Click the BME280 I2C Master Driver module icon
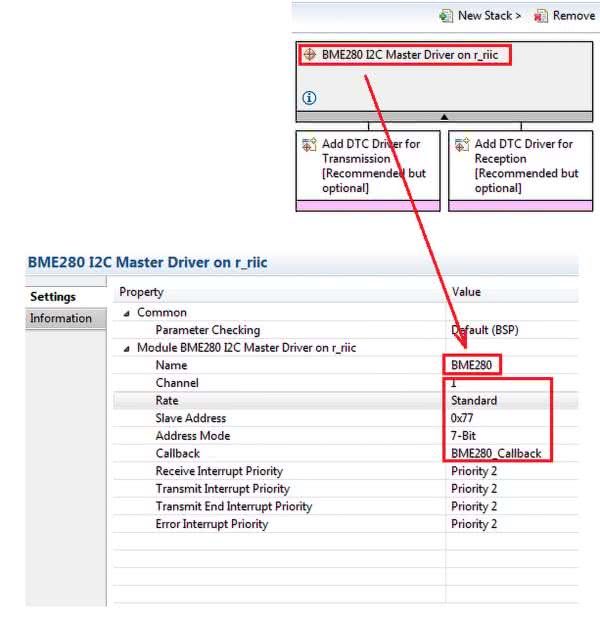The width and height of the screenshot is (600, 623). [310, 54]
